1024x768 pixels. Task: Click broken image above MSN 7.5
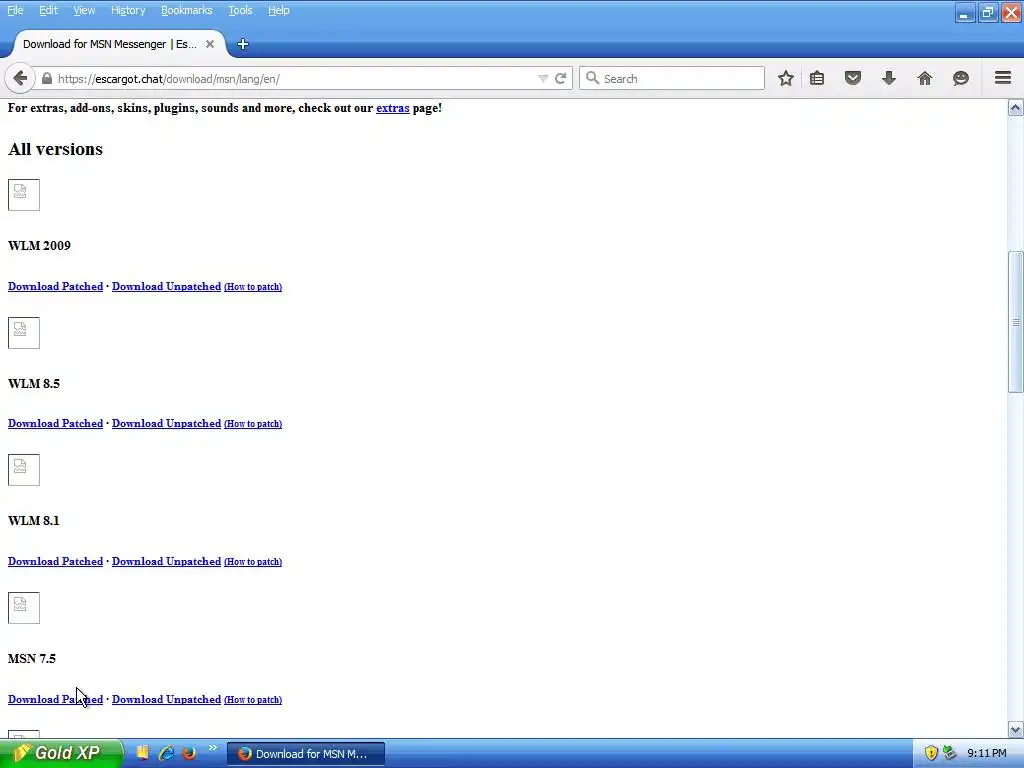(x=24, y=607)
